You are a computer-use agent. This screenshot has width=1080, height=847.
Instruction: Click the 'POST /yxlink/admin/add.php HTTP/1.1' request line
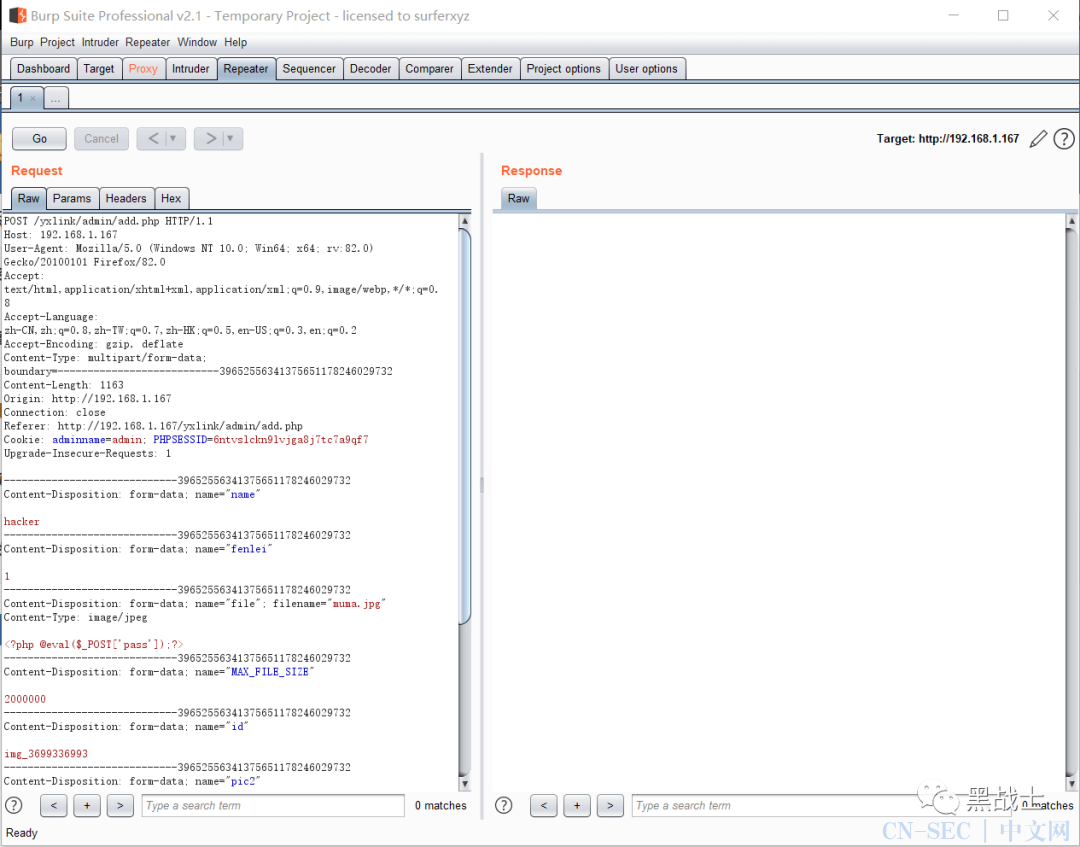(109, 221)
